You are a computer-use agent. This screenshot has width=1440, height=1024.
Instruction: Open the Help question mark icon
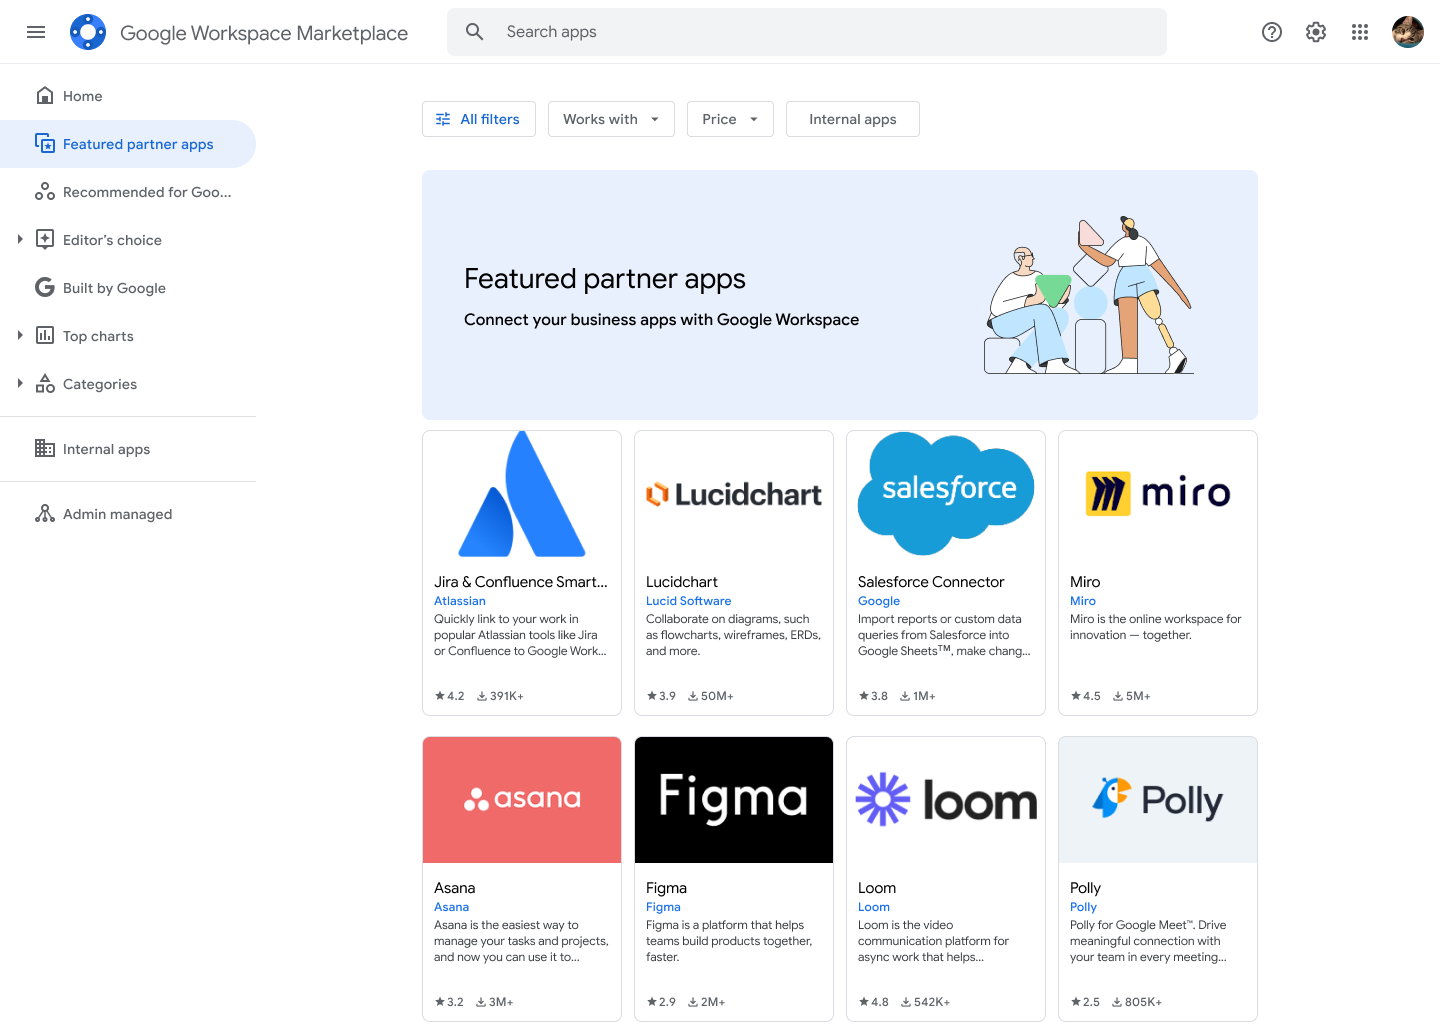pos(1272,32)
